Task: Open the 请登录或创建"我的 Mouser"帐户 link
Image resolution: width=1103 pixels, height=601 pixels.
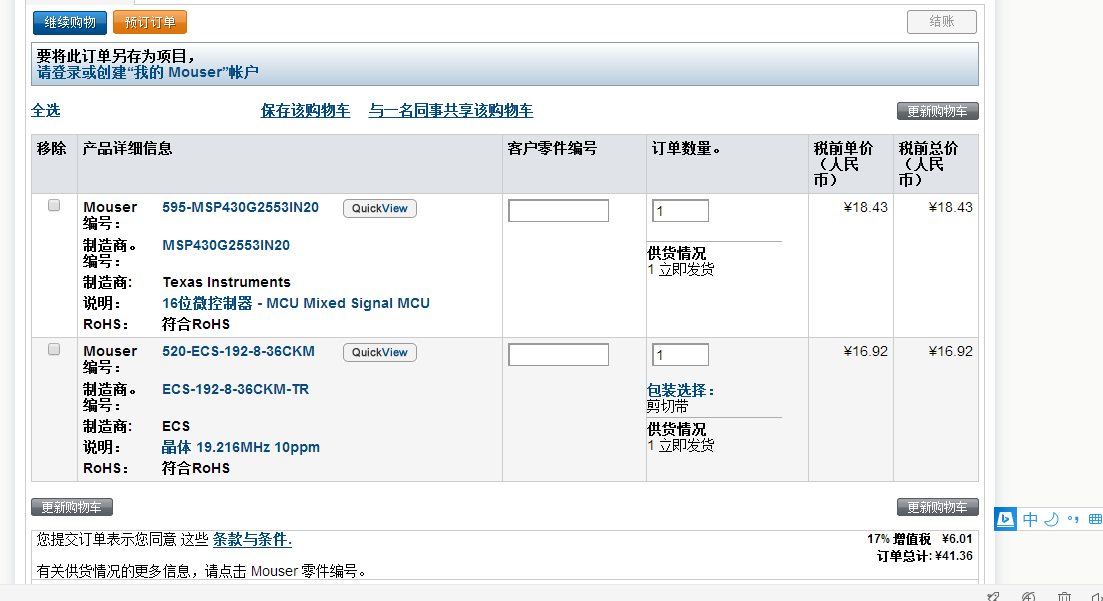Action: pyautogui.click(x=148, y=72)
